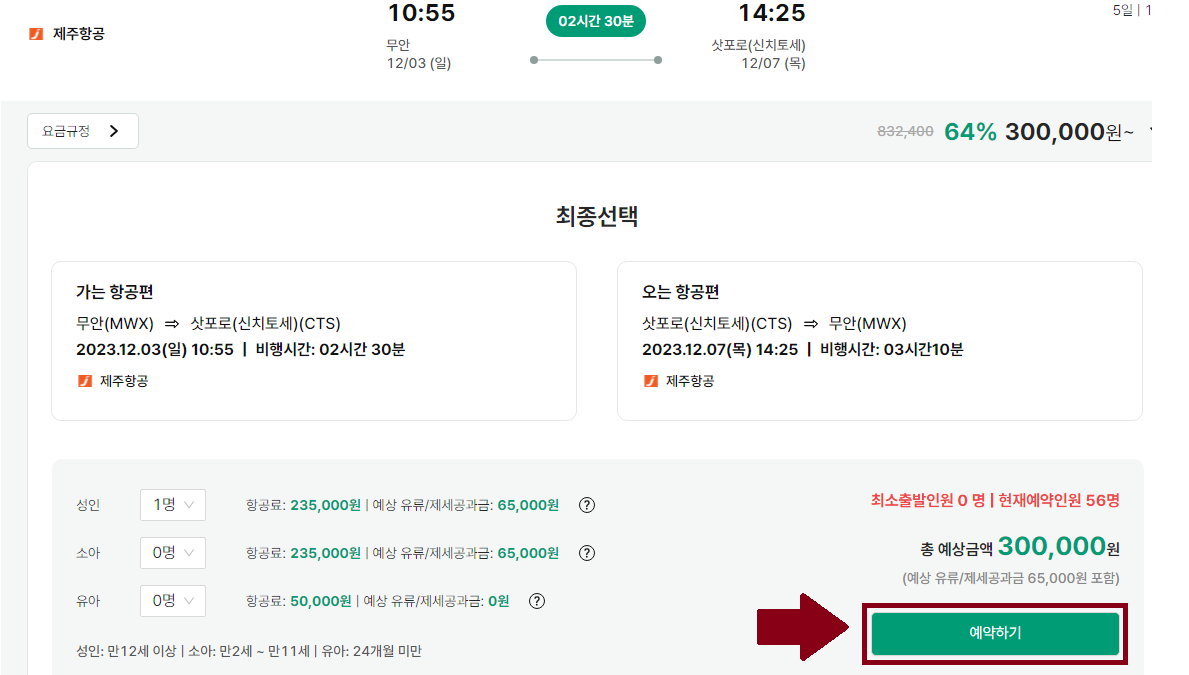Click the green 02시간 30분 duration badge

pyautogui.click(x=596, y=20)
